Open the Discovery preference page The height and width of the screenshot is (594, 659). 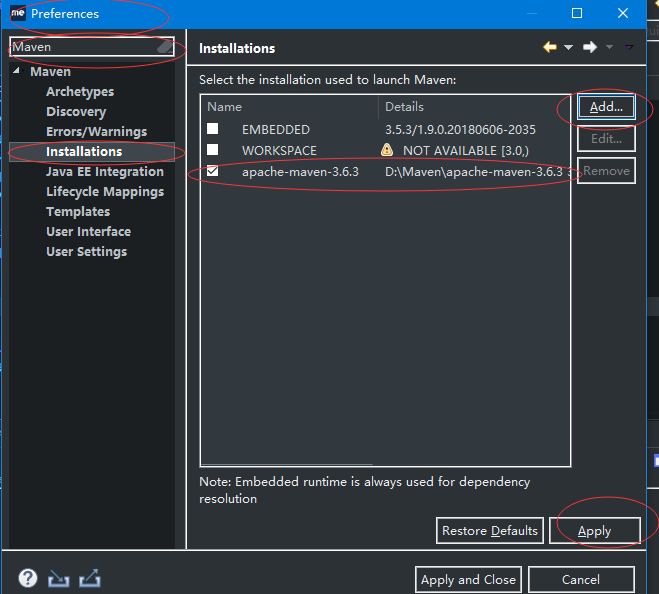76,112
